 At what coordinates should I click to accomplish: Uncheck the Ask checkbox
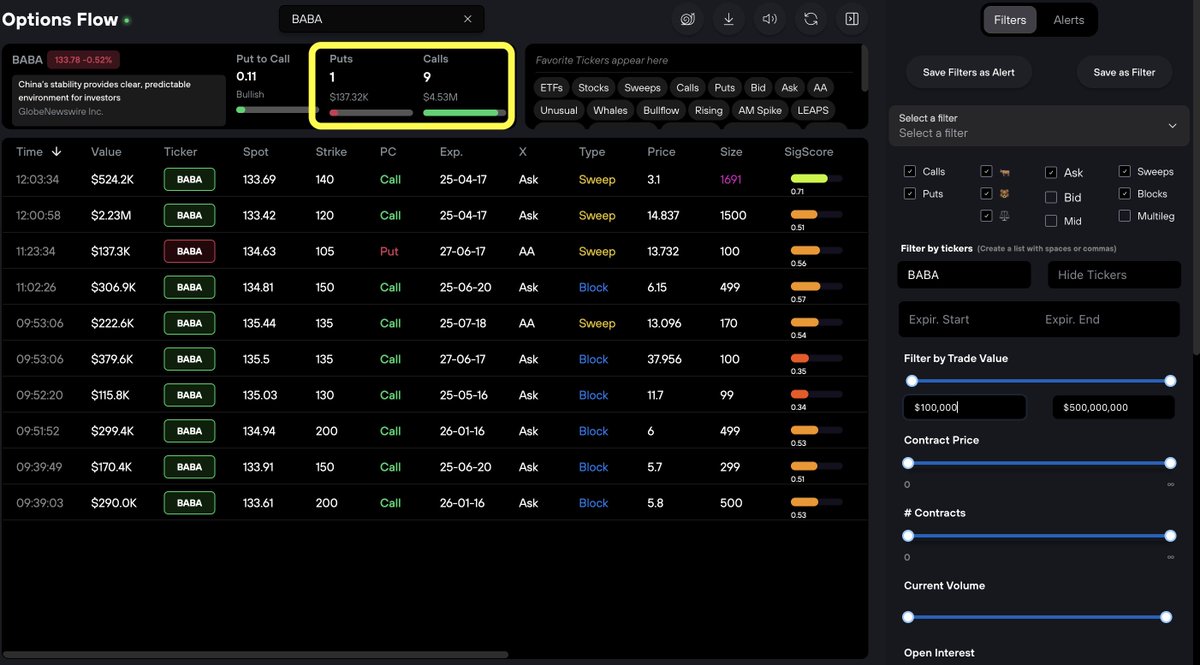(1051, 173)
